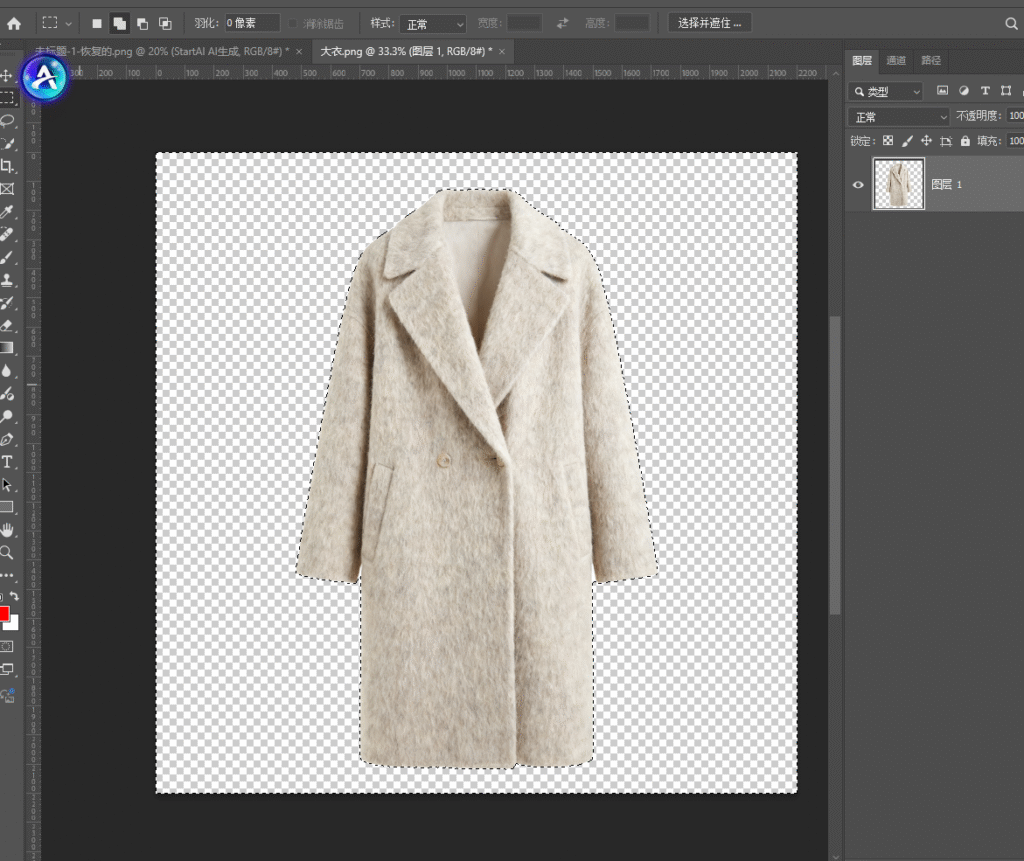Select the Eraser tool
Screen dimensions: 1024x861
click(x=7, y=325)
